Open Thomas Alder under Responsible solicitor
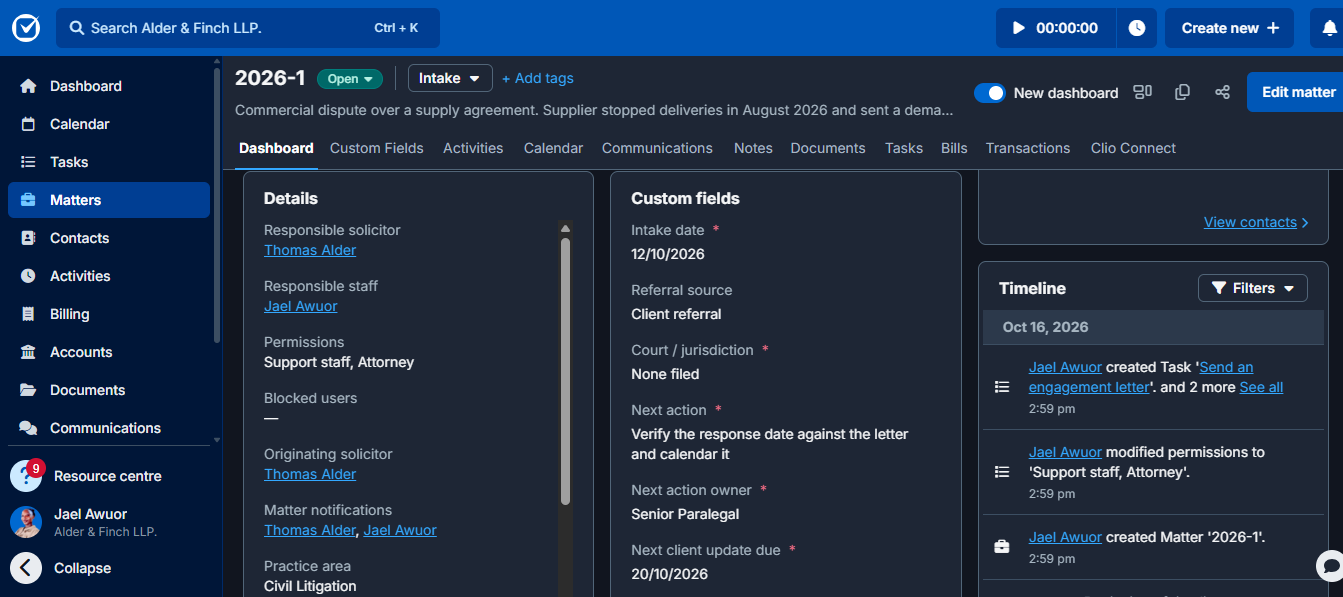The height and width of the screenshot is (597, 1343). pos(310,250)
